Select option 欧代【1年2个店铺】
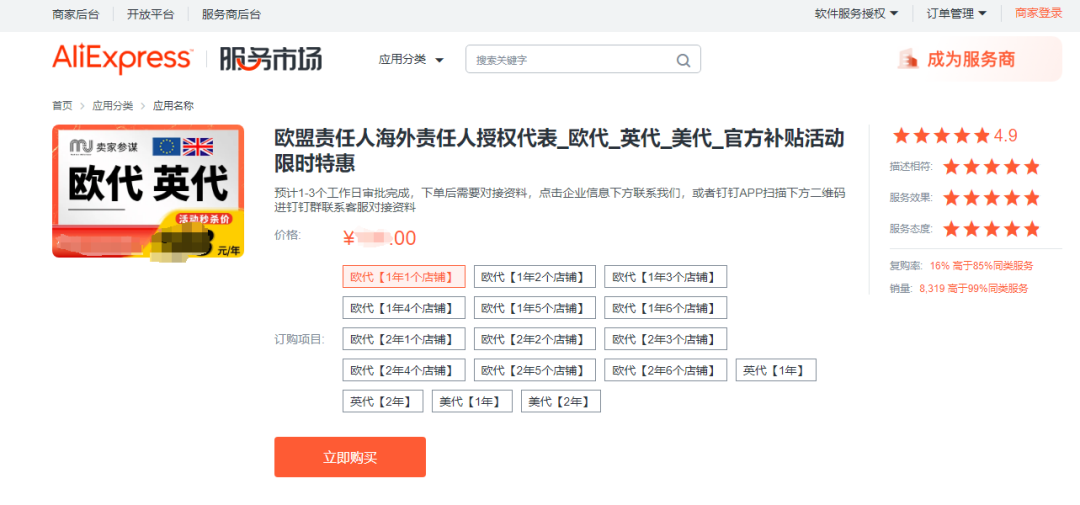The height and width of the screenshot is (505, 1080). tap(534, 277)
